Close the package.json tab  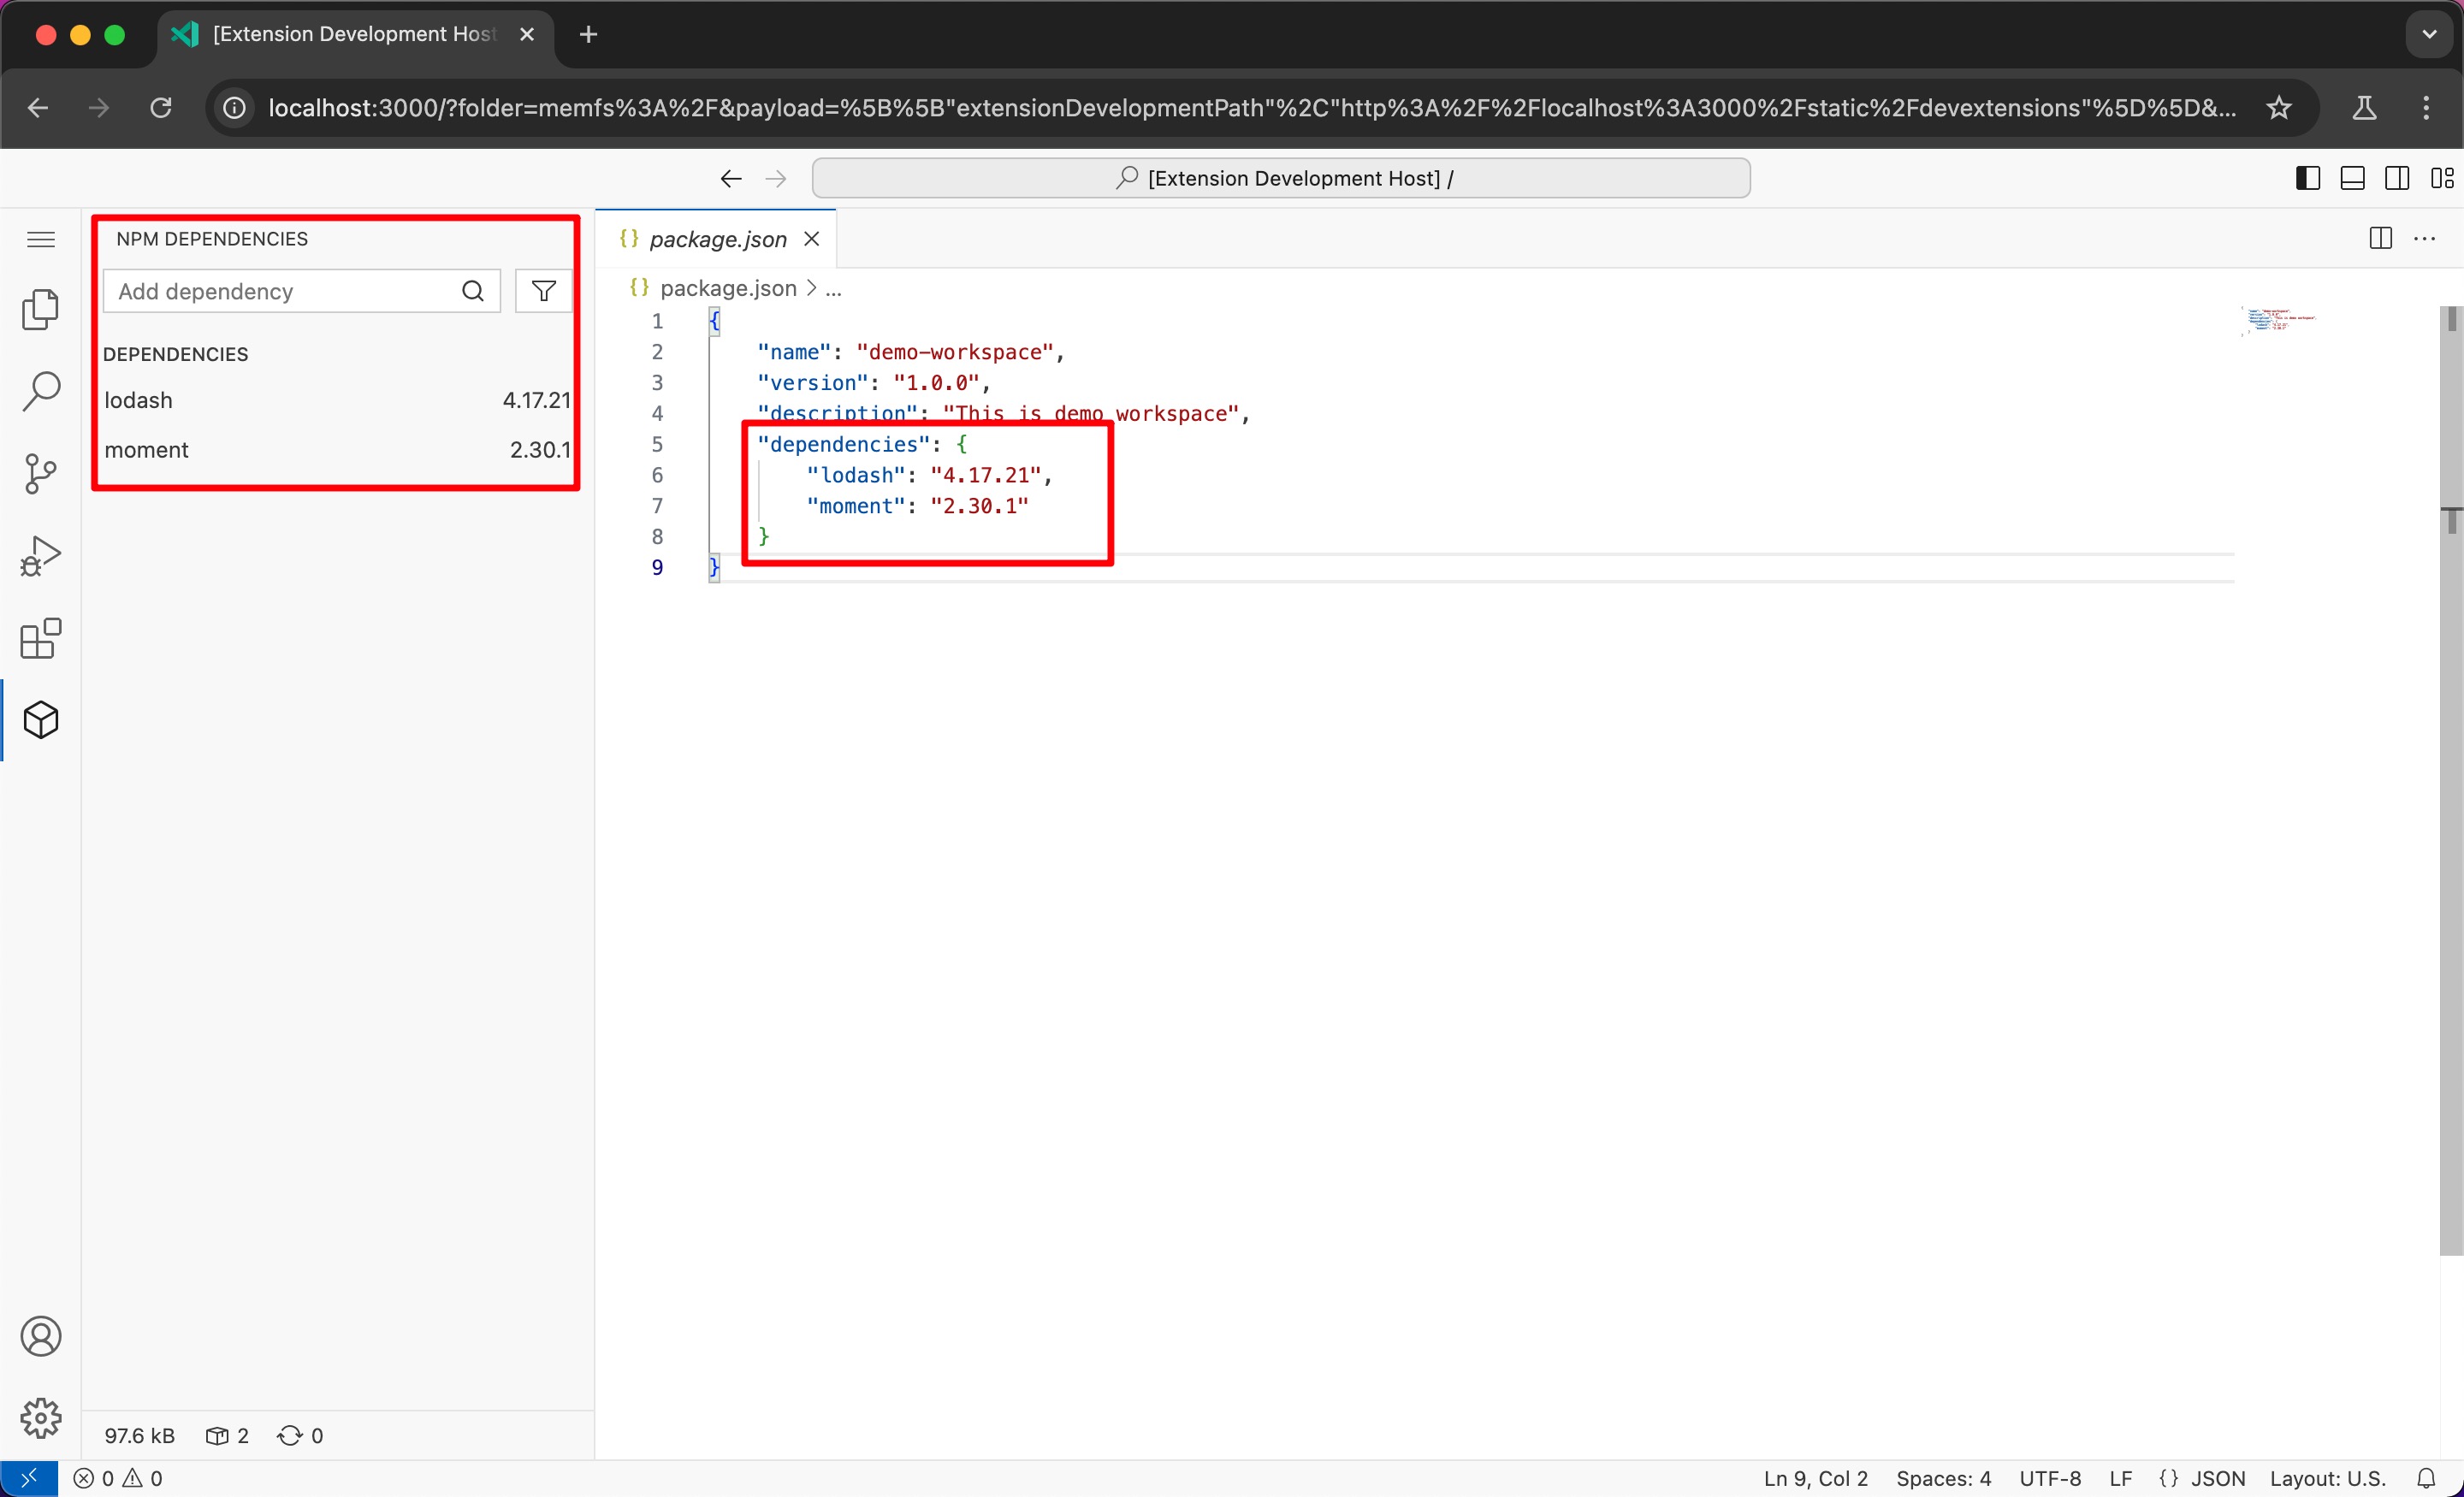[812, 239]
